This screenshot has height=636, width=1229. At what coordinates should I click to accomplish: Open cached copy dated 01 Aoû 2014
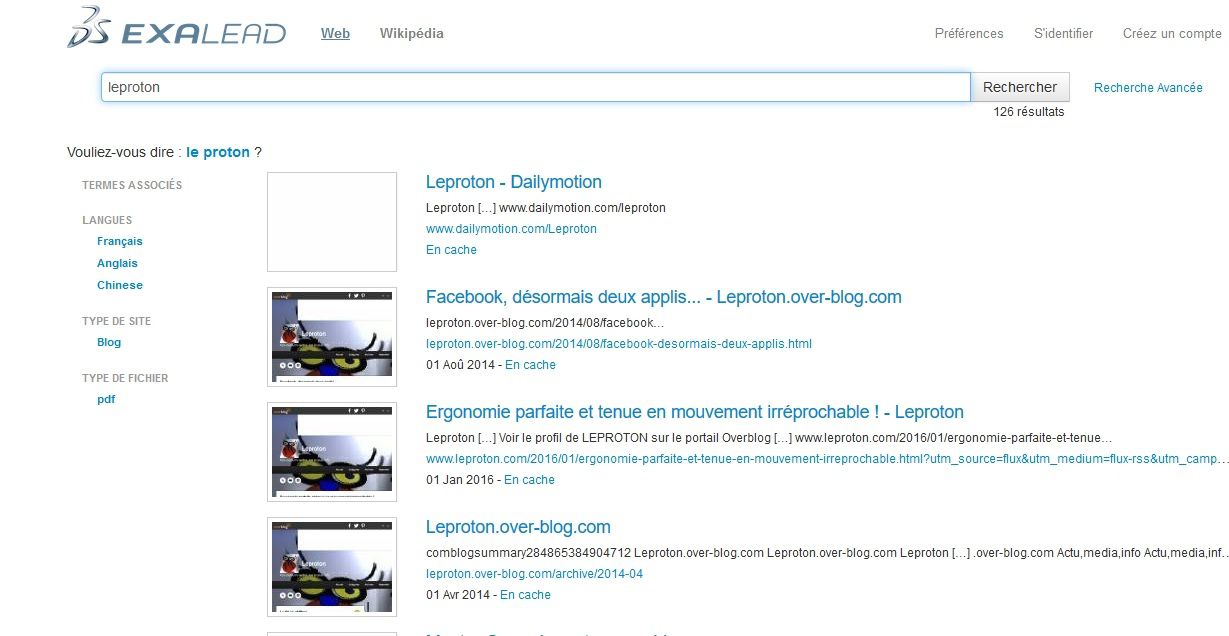tap(530, 365)
